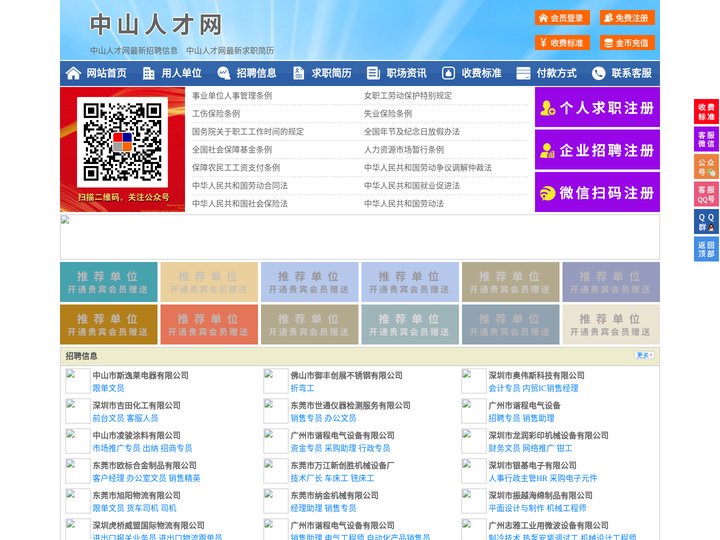The height and width of the screenshot is (540, 720).
Task: Open 中山市斯逸莱电器有限公司 company link
Action: pyautogui.click(x=141, y=375)
